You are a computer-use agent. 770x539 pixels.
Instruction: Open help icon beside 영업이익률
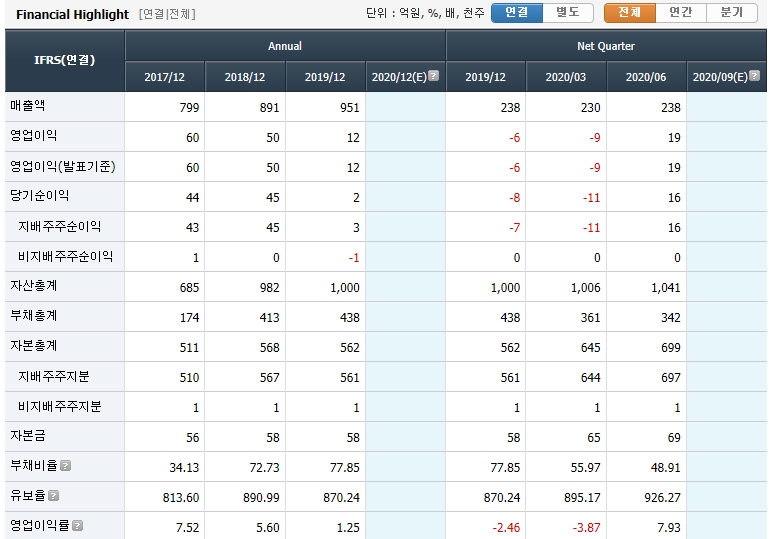(x=77, y=525)
